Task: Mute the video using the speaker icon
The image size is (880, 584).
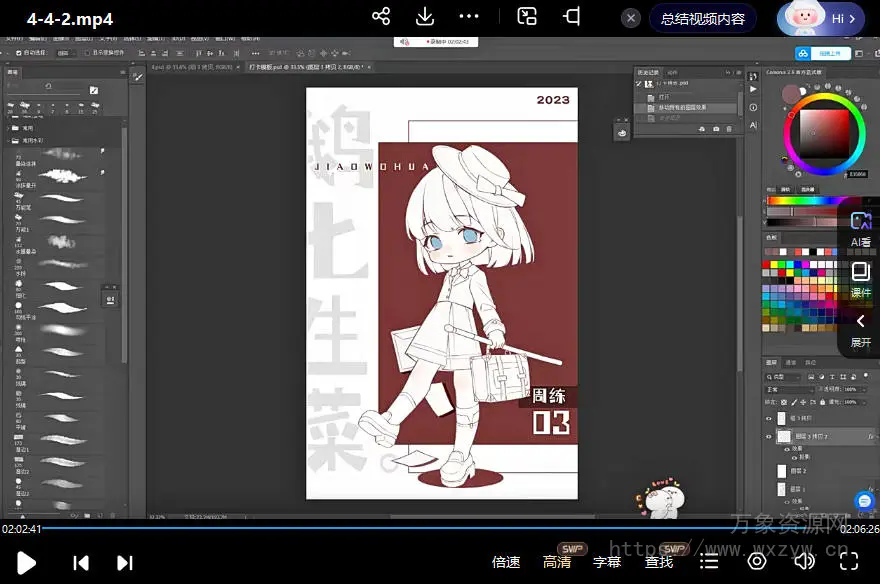Action: (x=804, y=562)
